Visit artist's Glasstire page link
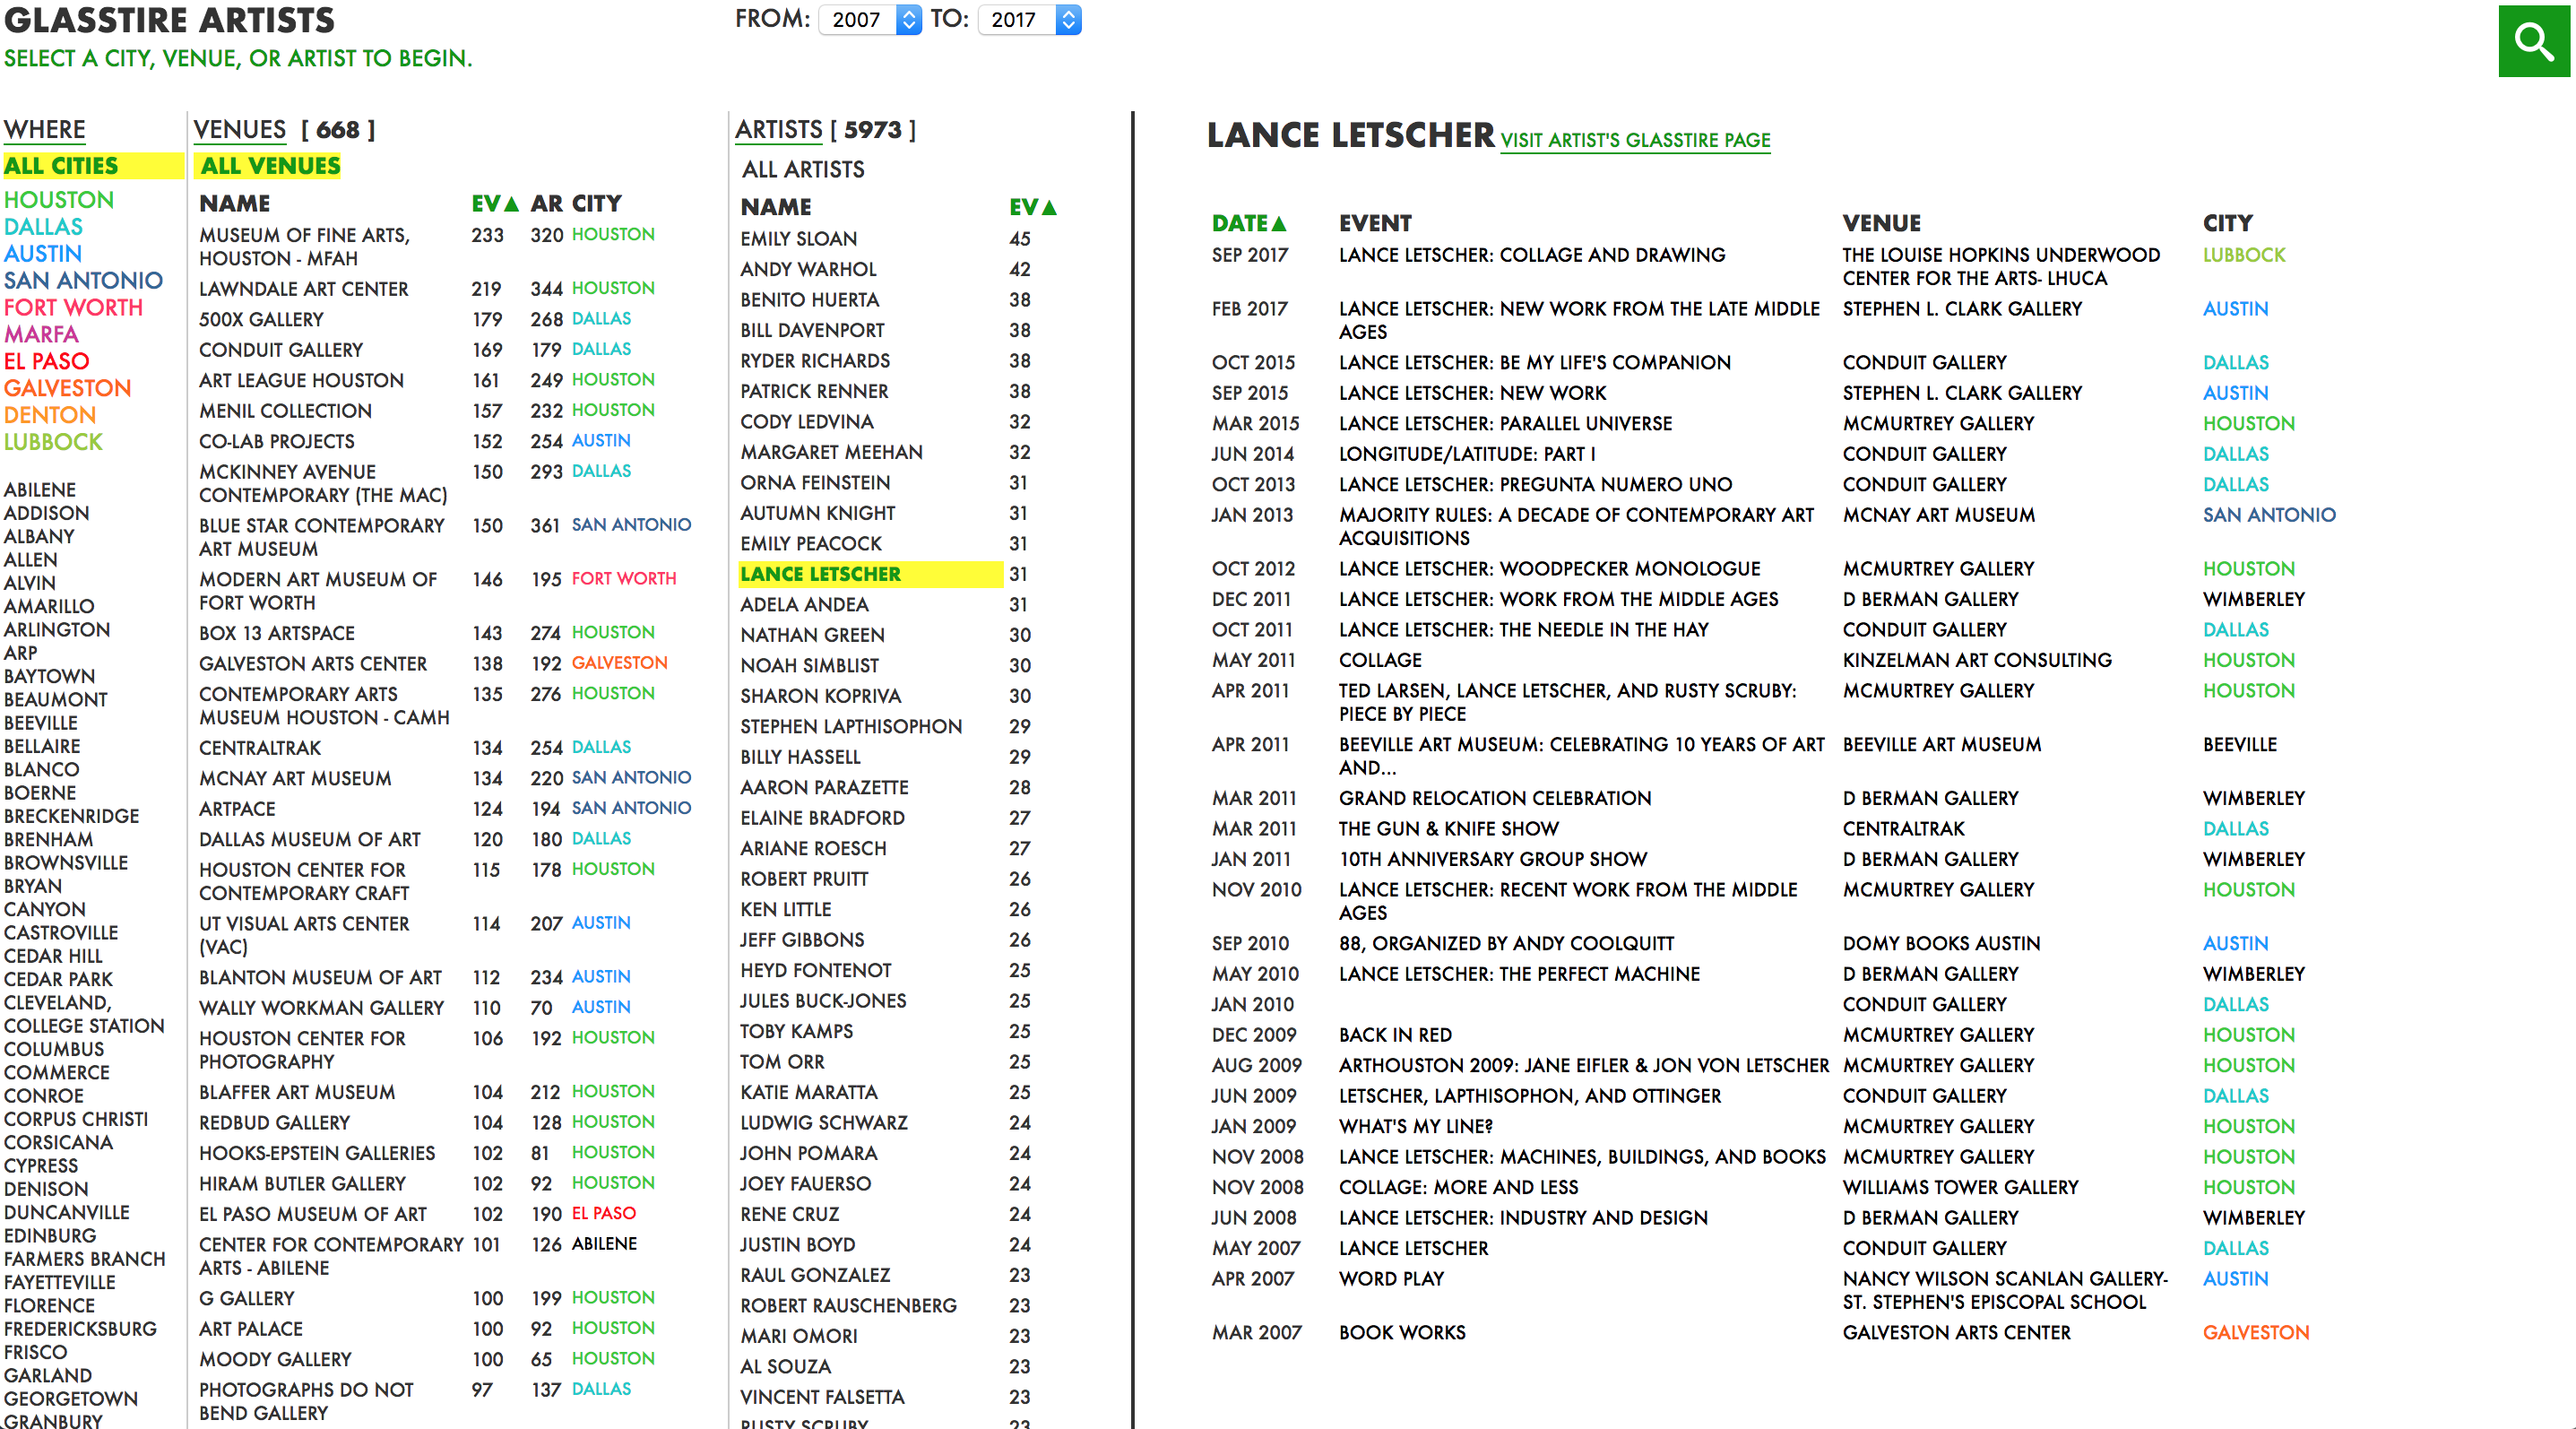Viewport: 2576px width, 1429px height. (1635, 141)
